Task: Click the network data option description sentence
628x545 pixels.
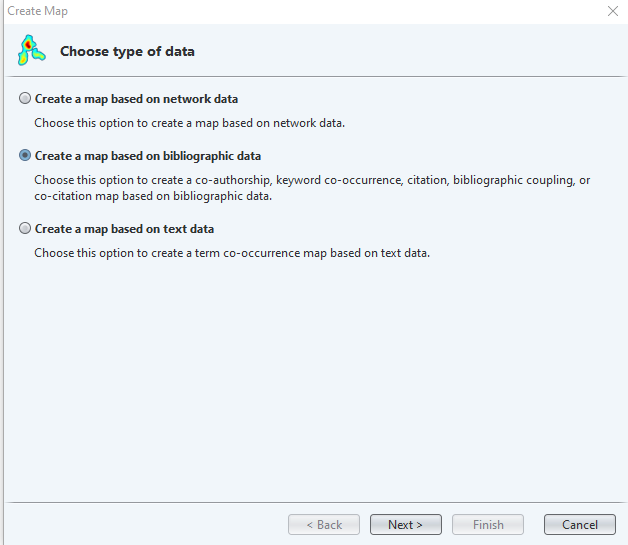Action: point(189,123)
